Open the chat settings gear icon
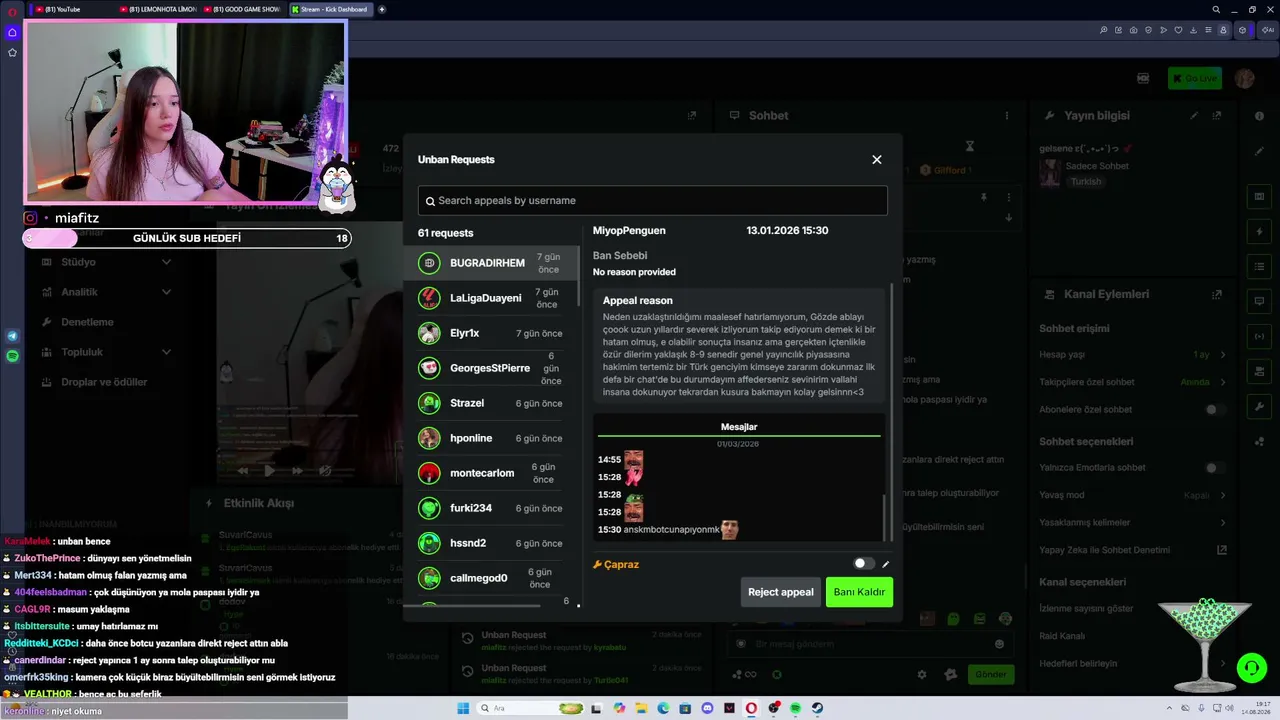This screenshot has width=1280, height=720. click(x=922, y=675)
